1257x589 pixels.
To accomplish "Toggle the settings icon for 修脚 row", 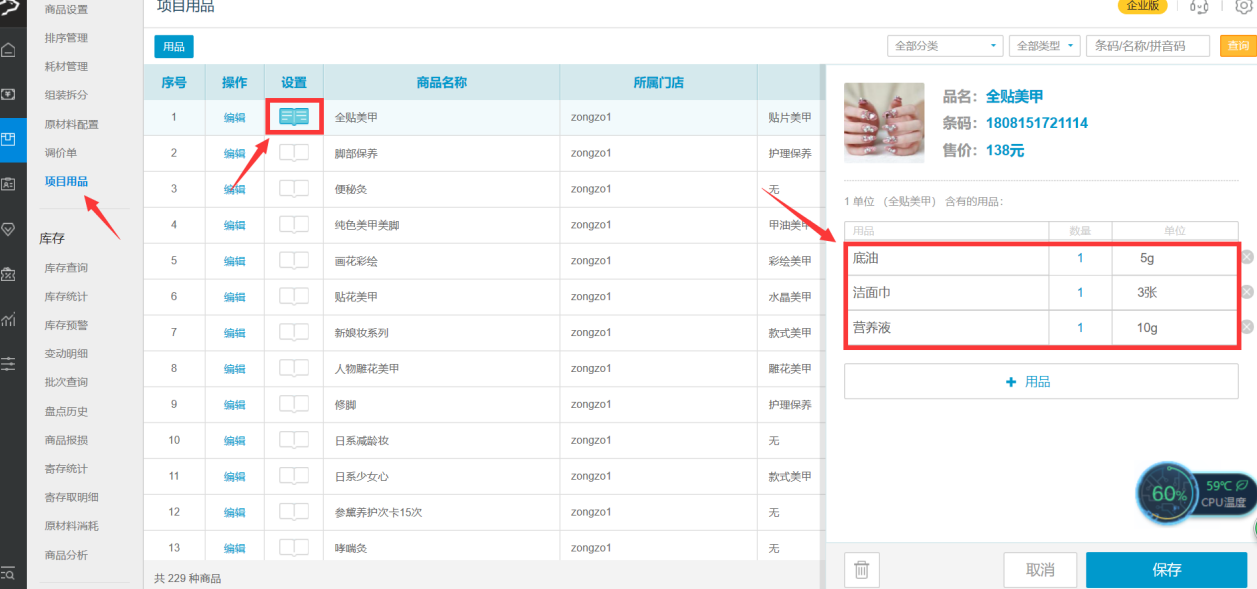I will tap(294, 404).
